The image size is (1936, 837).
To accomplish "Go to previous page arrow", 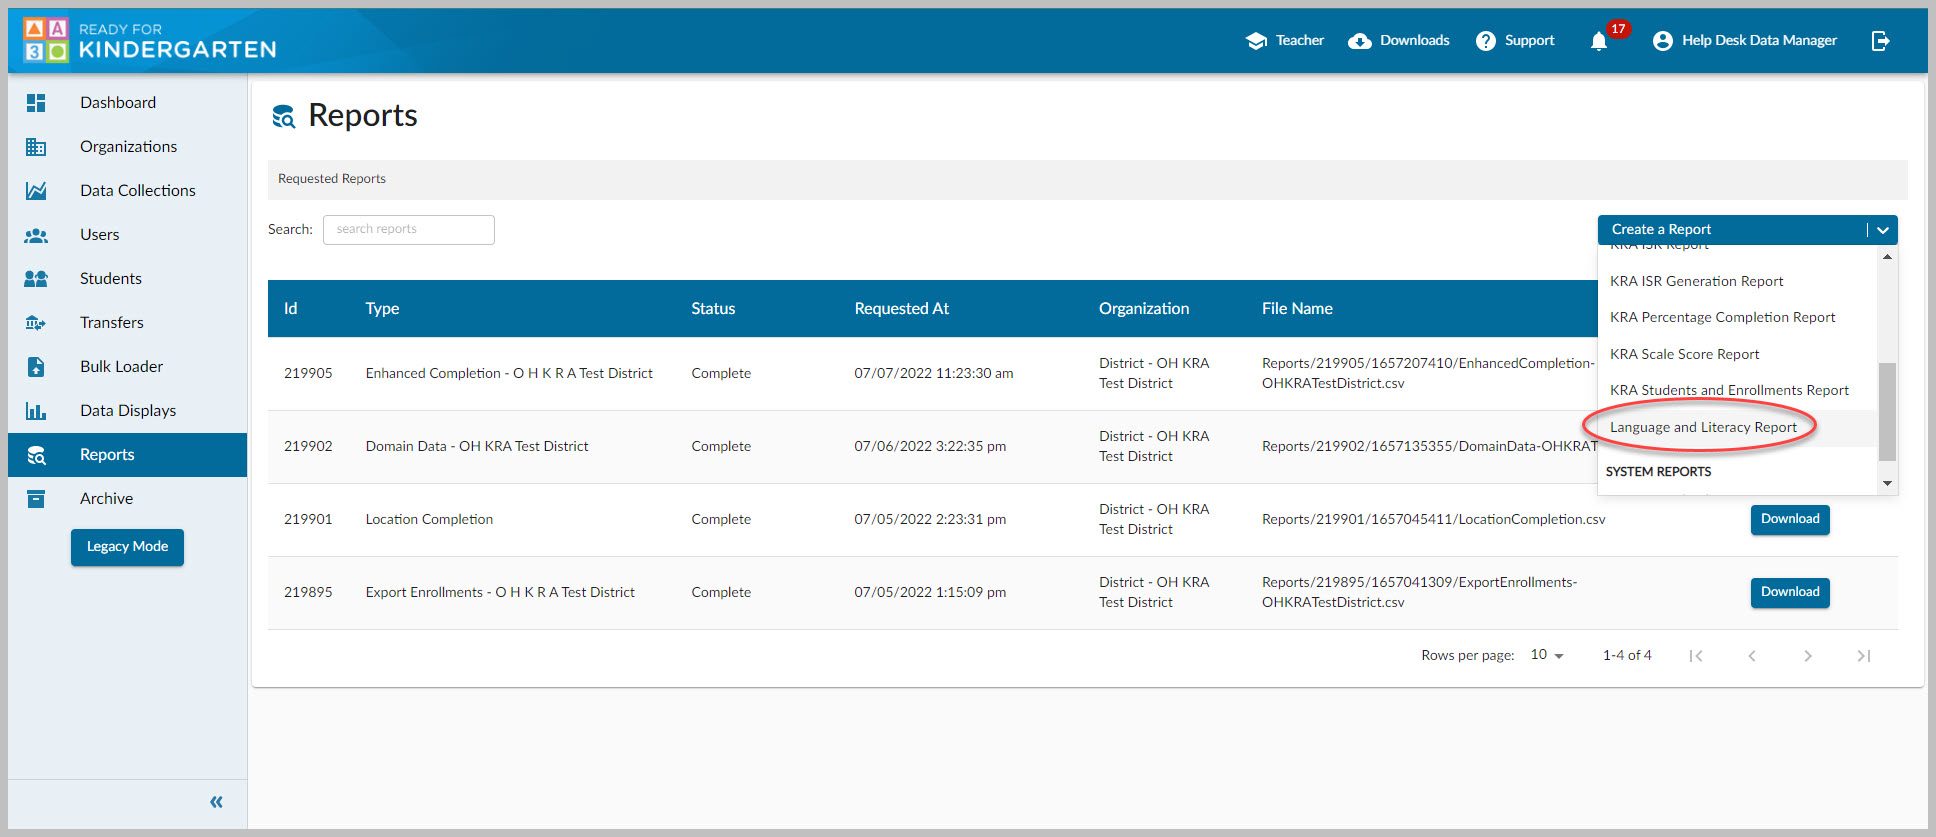I will 1752,656.
